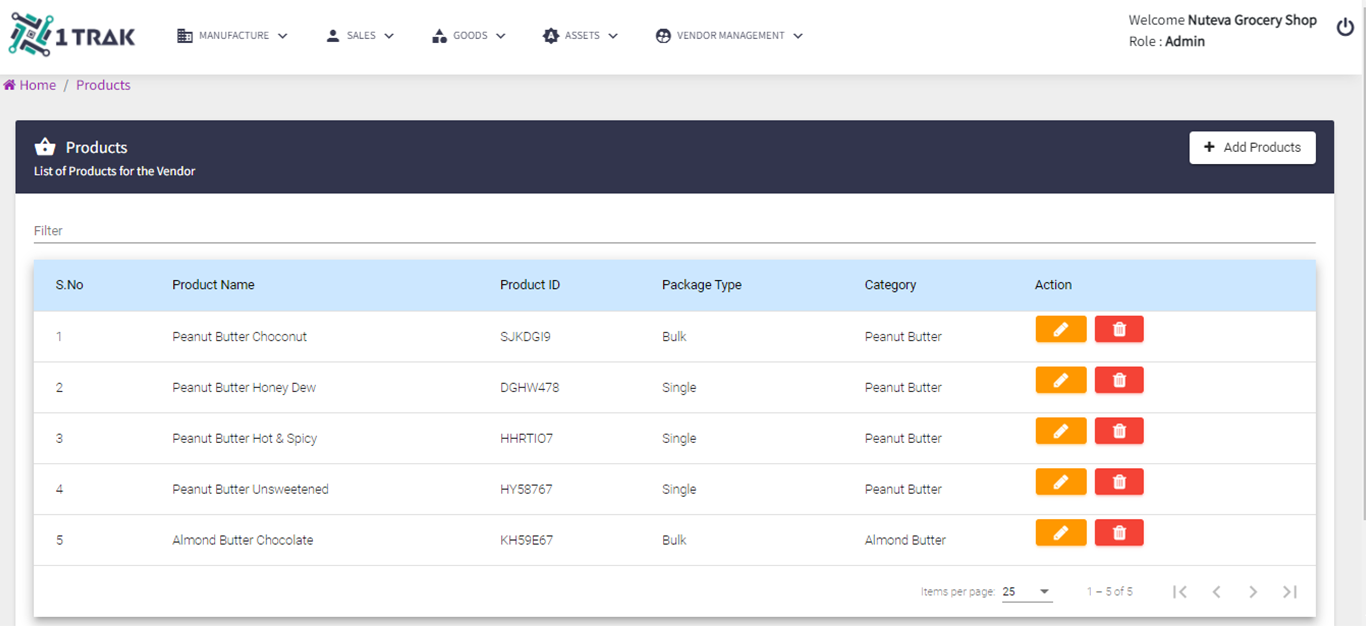Delete the Peanut Butter Choconut product
This screenshot has width=1366, height=626.
1119,329
